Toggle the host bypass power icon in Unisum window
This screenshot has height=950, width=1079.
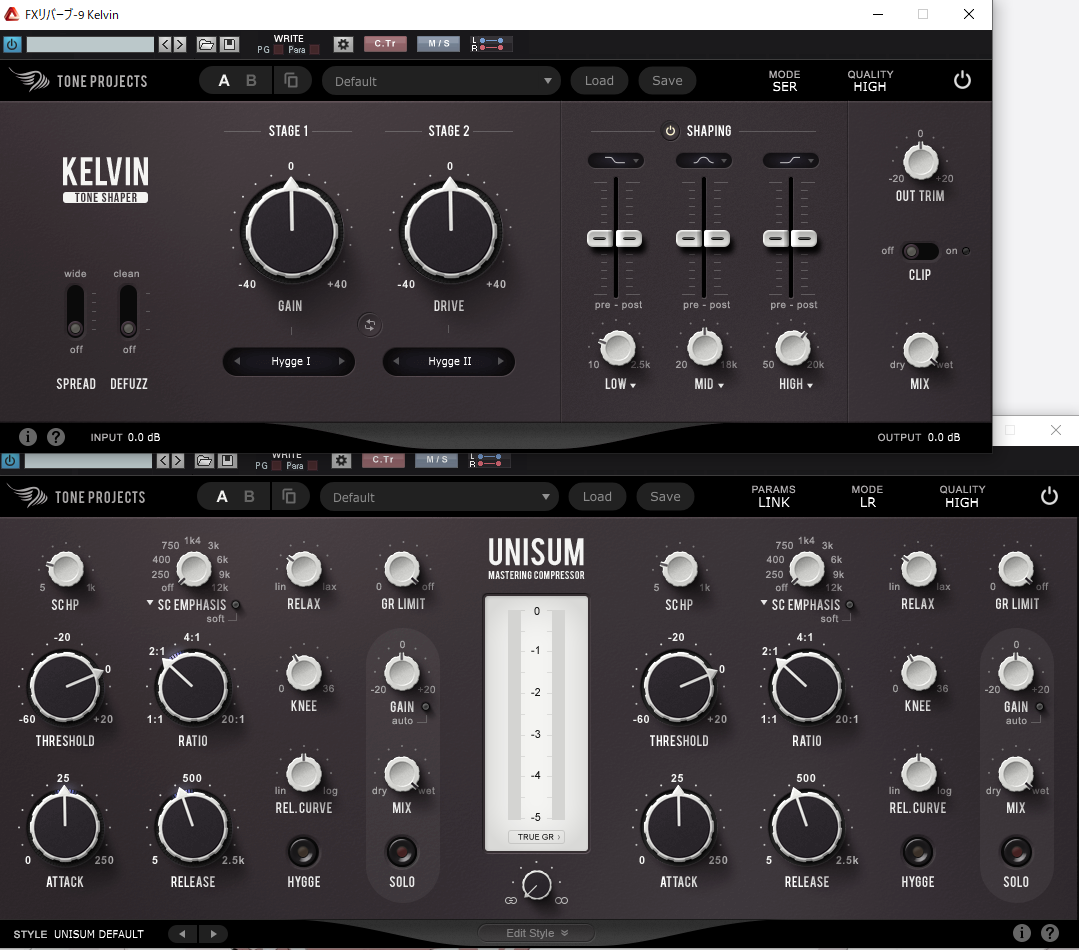pos(10,461)
